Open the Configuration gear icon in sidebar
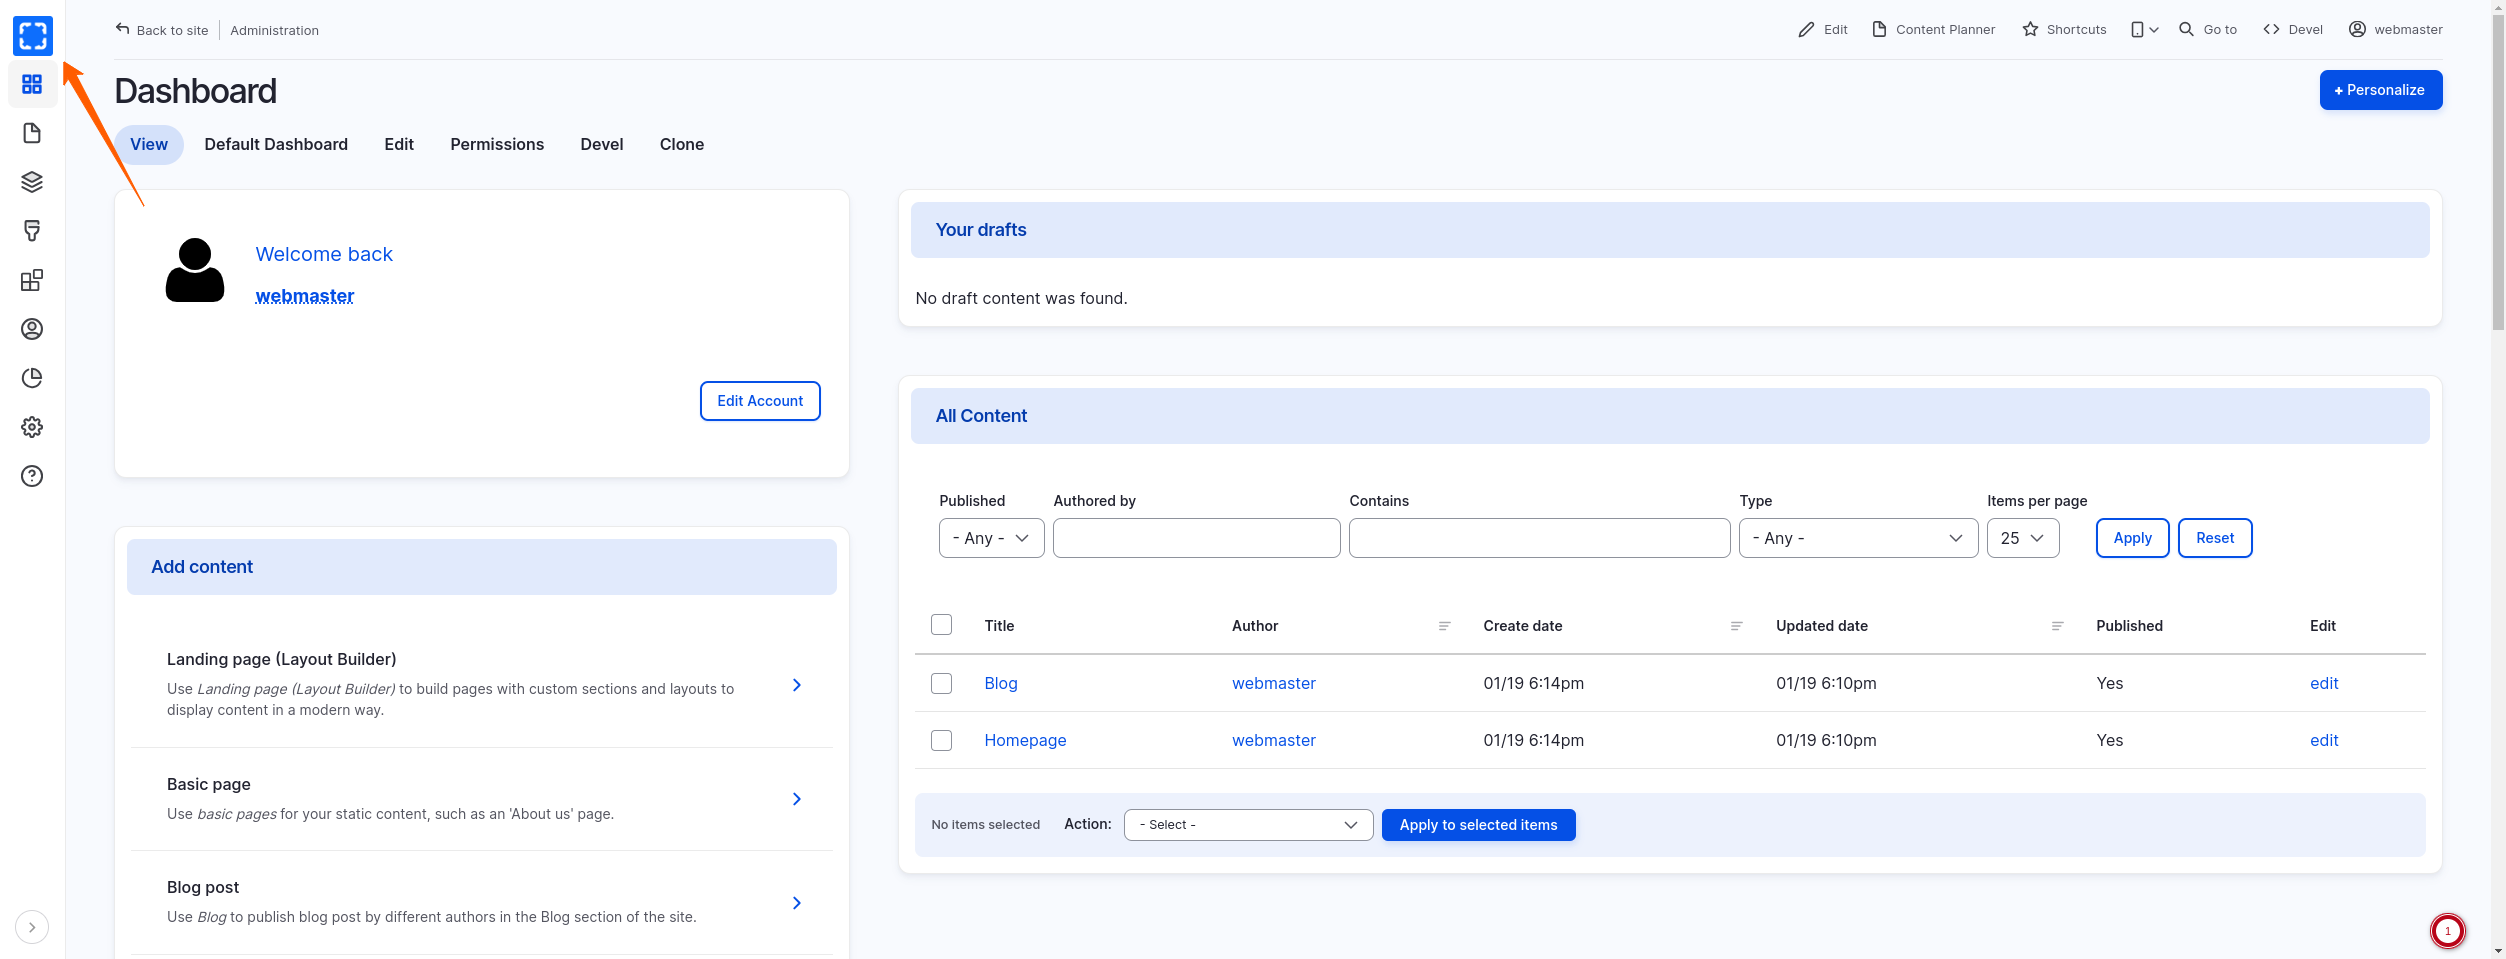 point(32,427)
